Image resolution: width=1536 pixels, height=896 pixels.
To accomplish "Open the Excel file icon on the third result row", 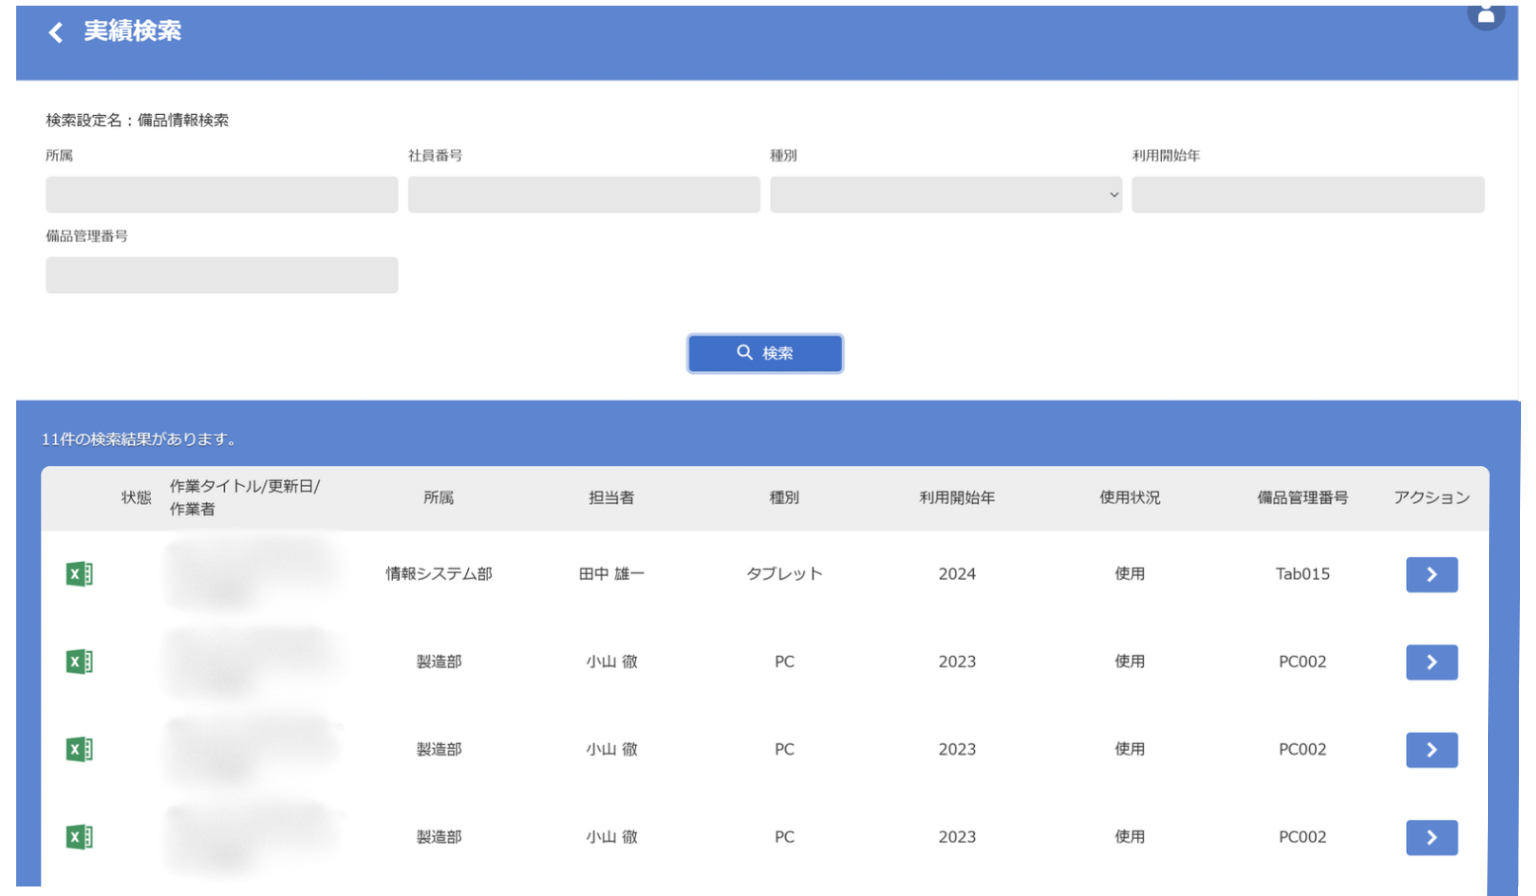I will (x=79, y=749).
